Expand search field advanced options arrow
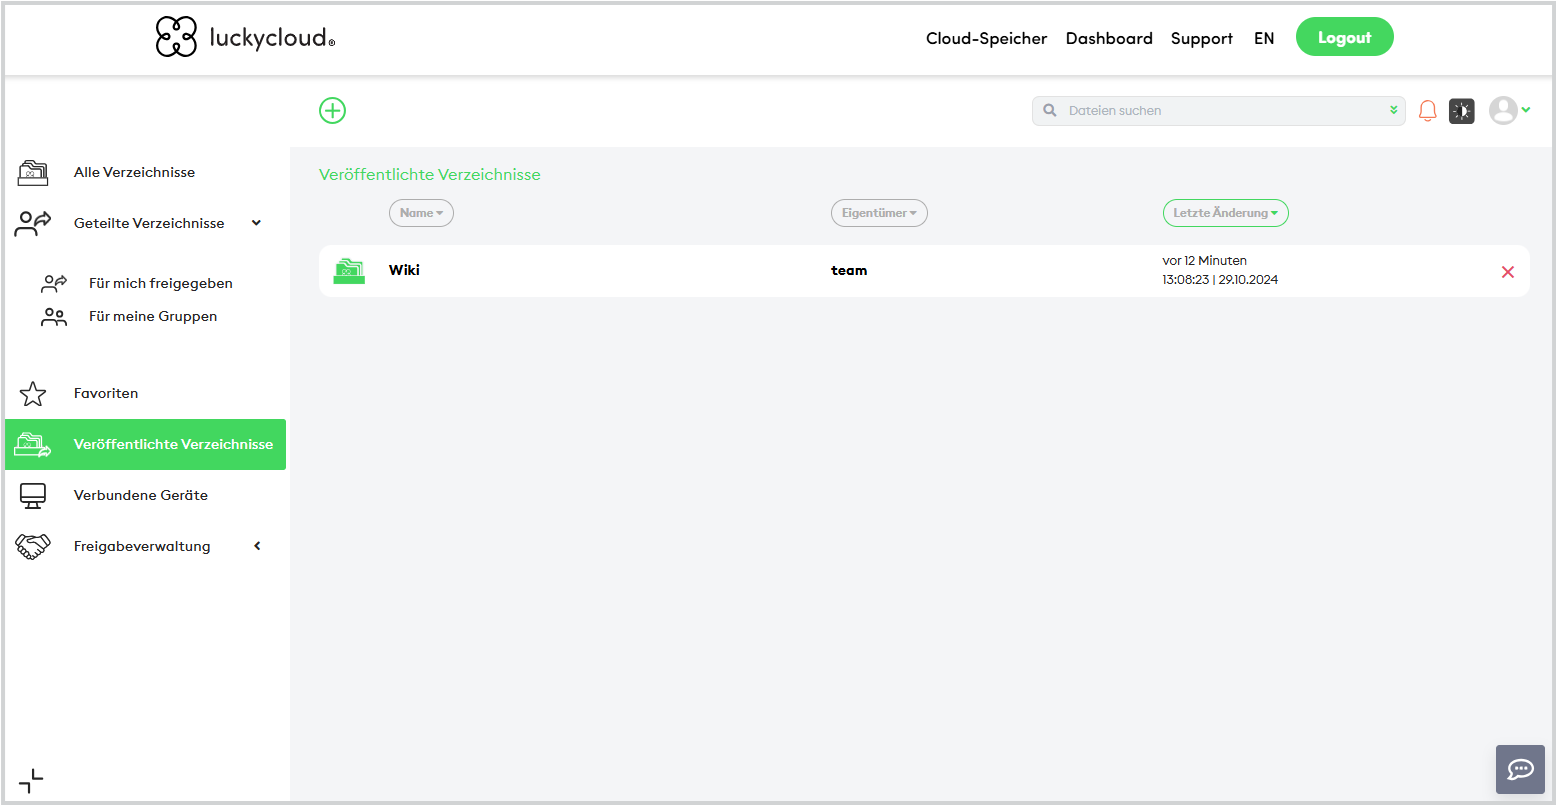Viewport: 1556px width, 806px height. point(1394,110)
